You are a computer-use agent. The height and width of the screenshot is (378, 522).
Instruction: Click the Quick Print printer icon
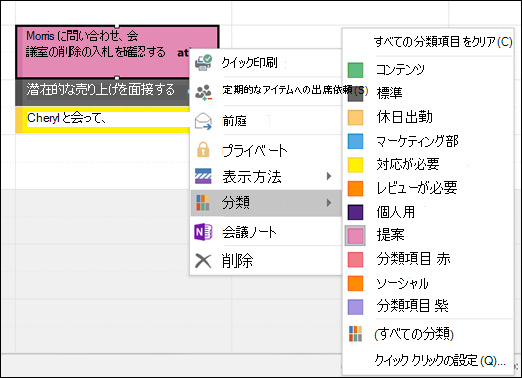pos(203,63)
